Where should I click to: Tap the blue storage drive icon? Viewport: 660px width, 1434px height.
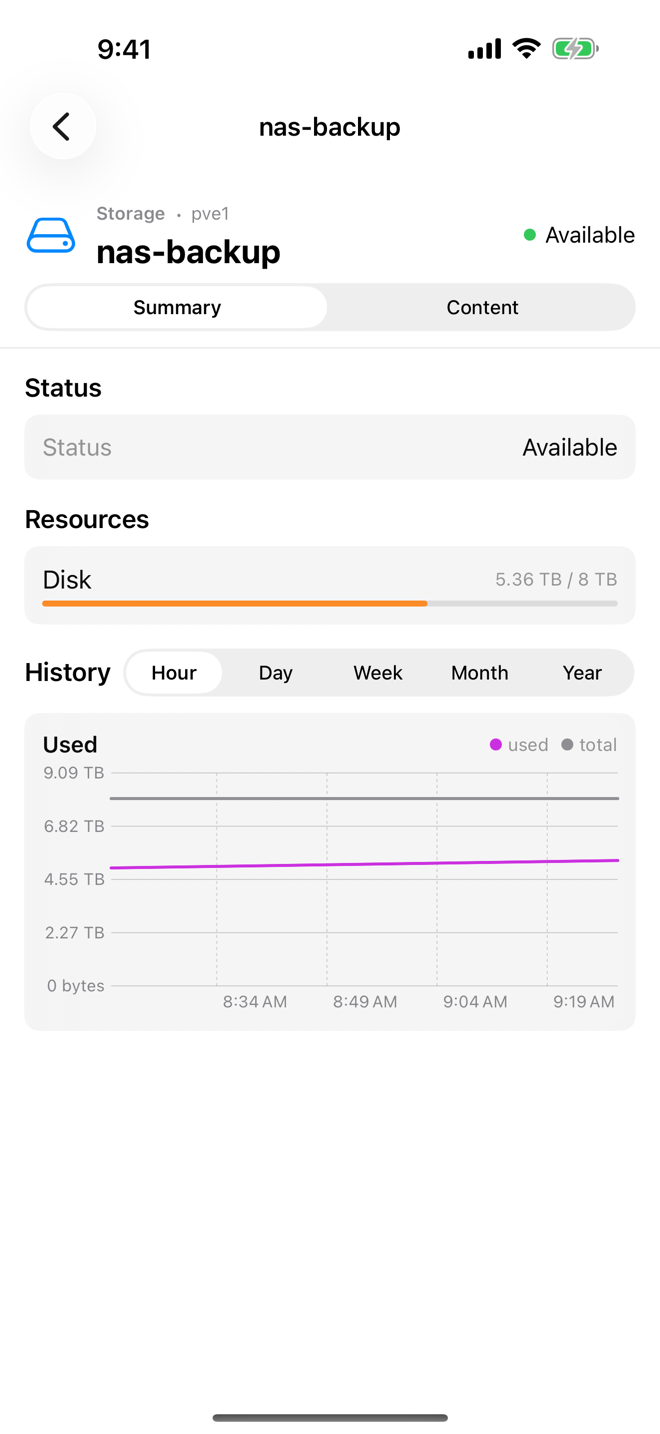click(x=51, y=236)
